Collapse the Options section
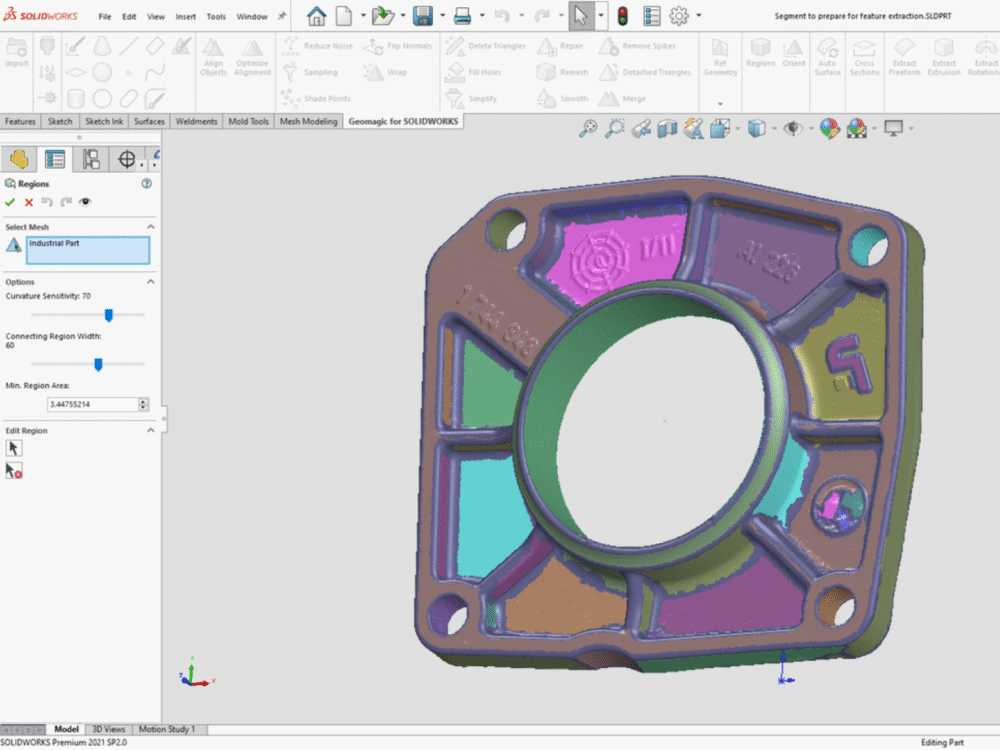This screenshot has height=750, width=1000. pos(151,281)
